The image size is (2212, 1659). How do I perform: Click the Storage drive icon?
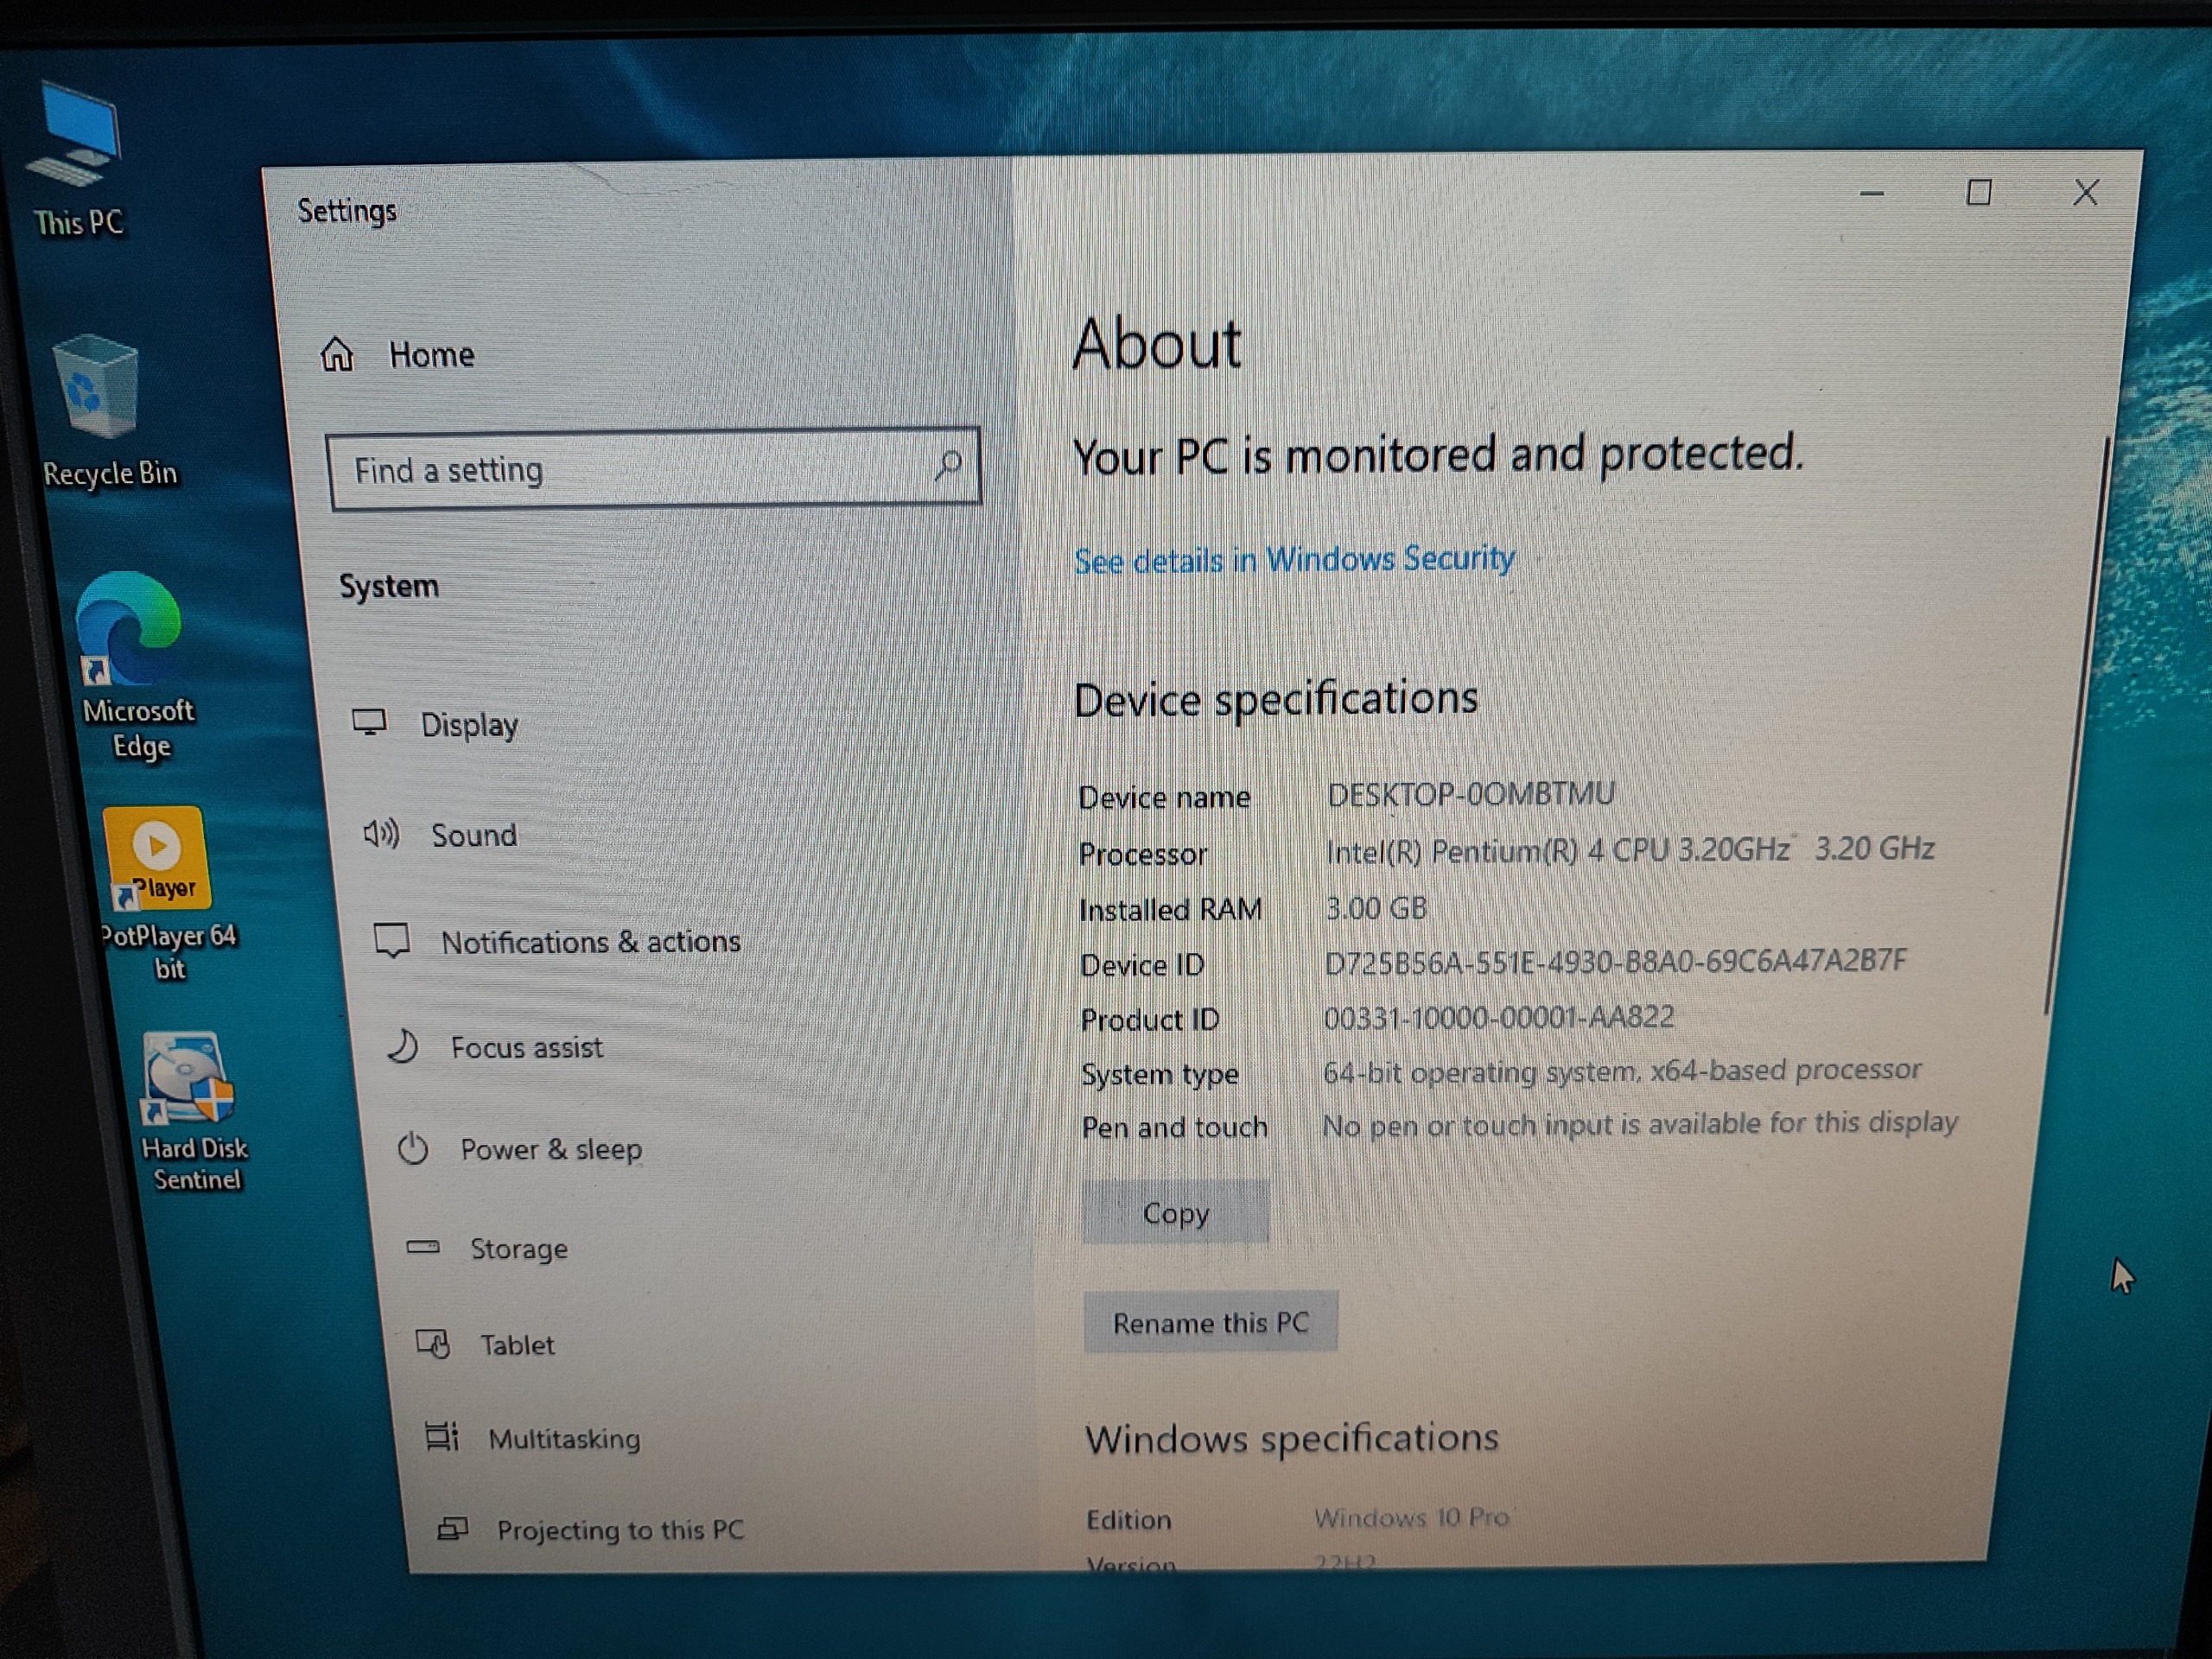pos(422,1246)
